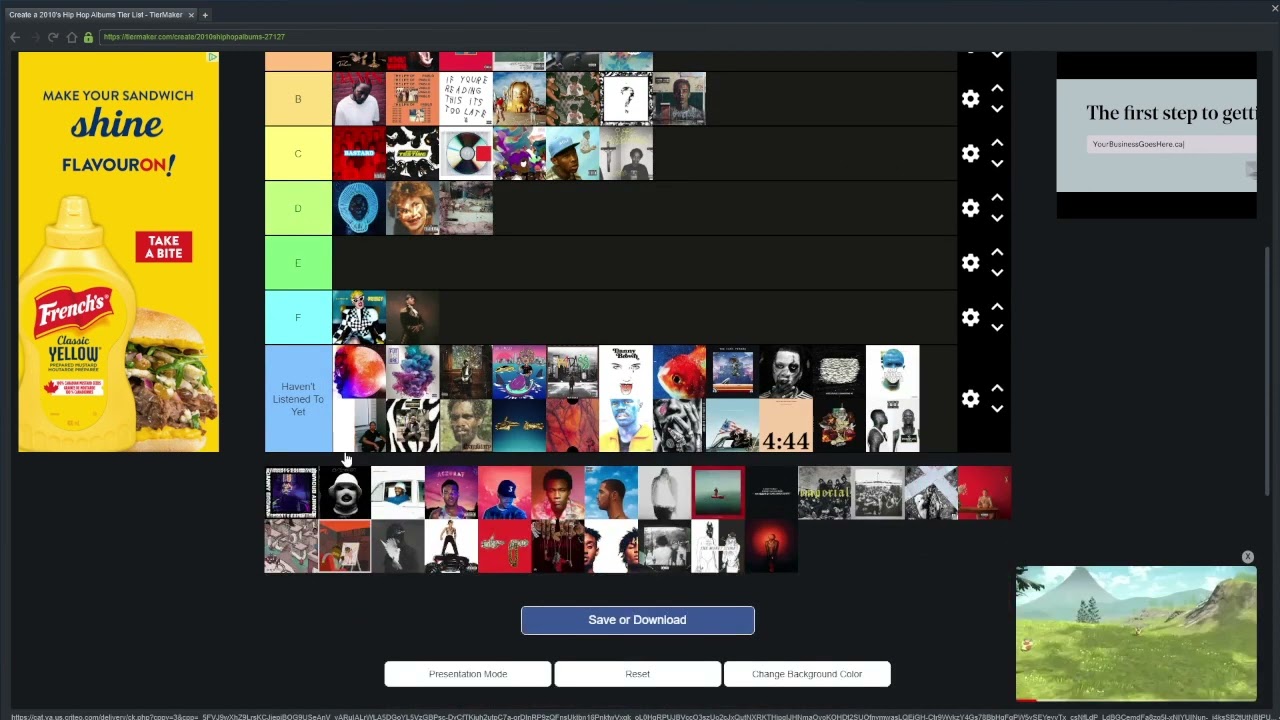Move tier F down with its down chevron
Viewport: 1280px width, 720px height.
point(997,328)
